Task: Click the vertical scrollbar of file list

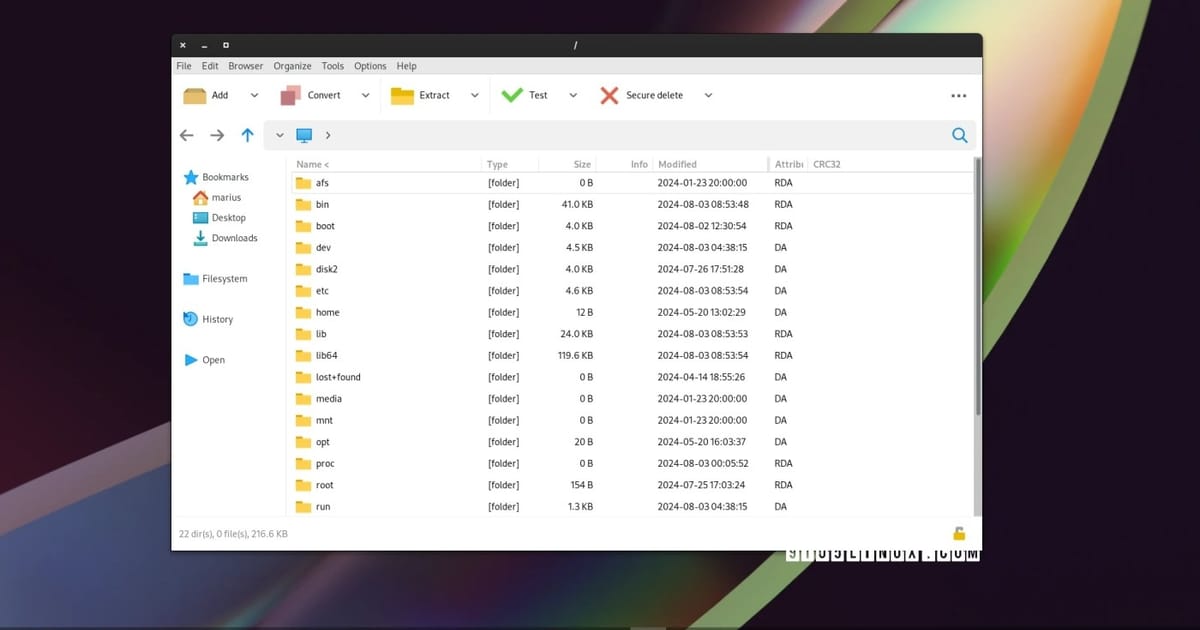Action: click(977, 300)
